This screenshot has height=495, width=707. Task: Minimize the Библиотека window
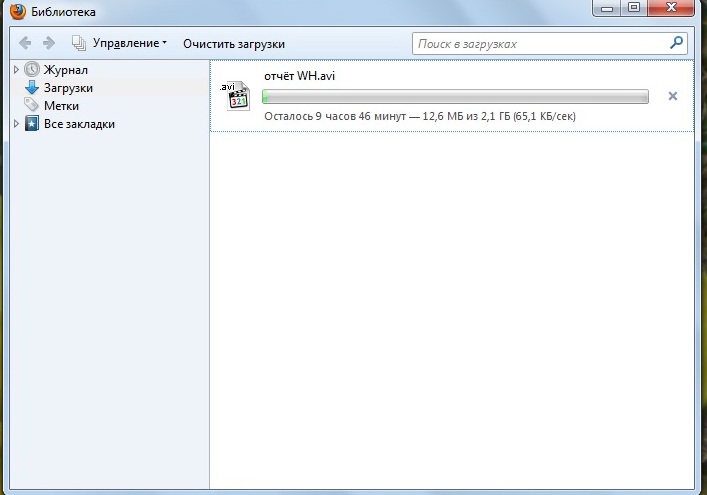(x=607, y=8)
